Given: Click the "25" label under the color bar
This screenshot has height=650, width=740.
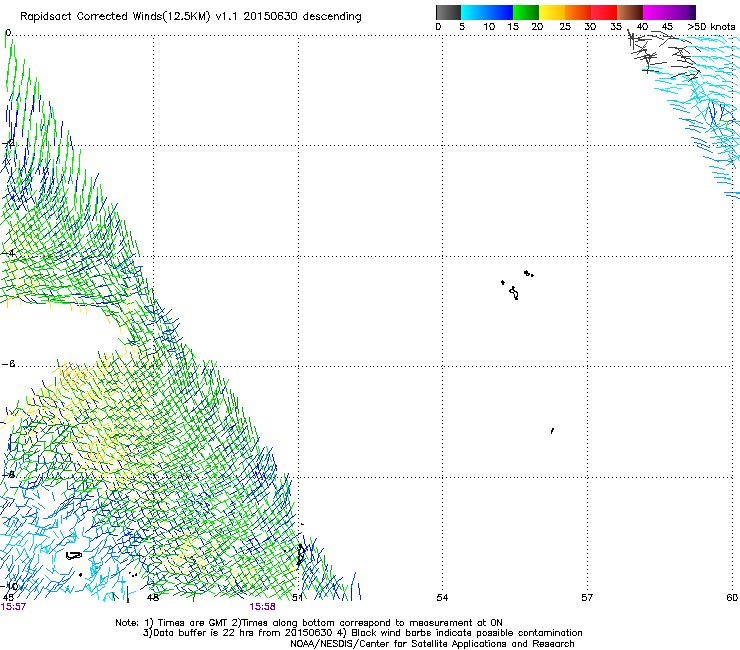Looking at the screenshot, I should pyautogui.click(x=565, y=27).
